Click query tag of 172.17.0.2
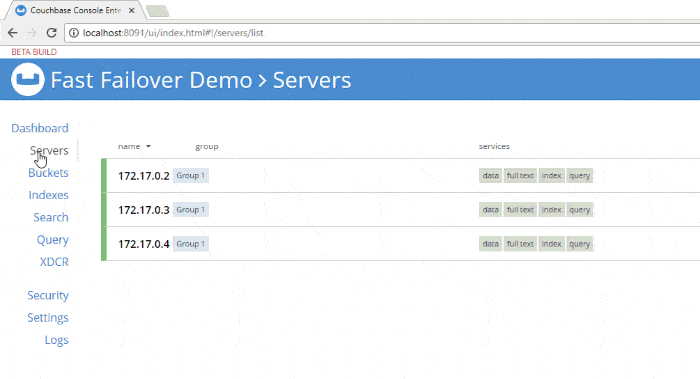Viewport: 700px width, 379px height. coord(579,175)
